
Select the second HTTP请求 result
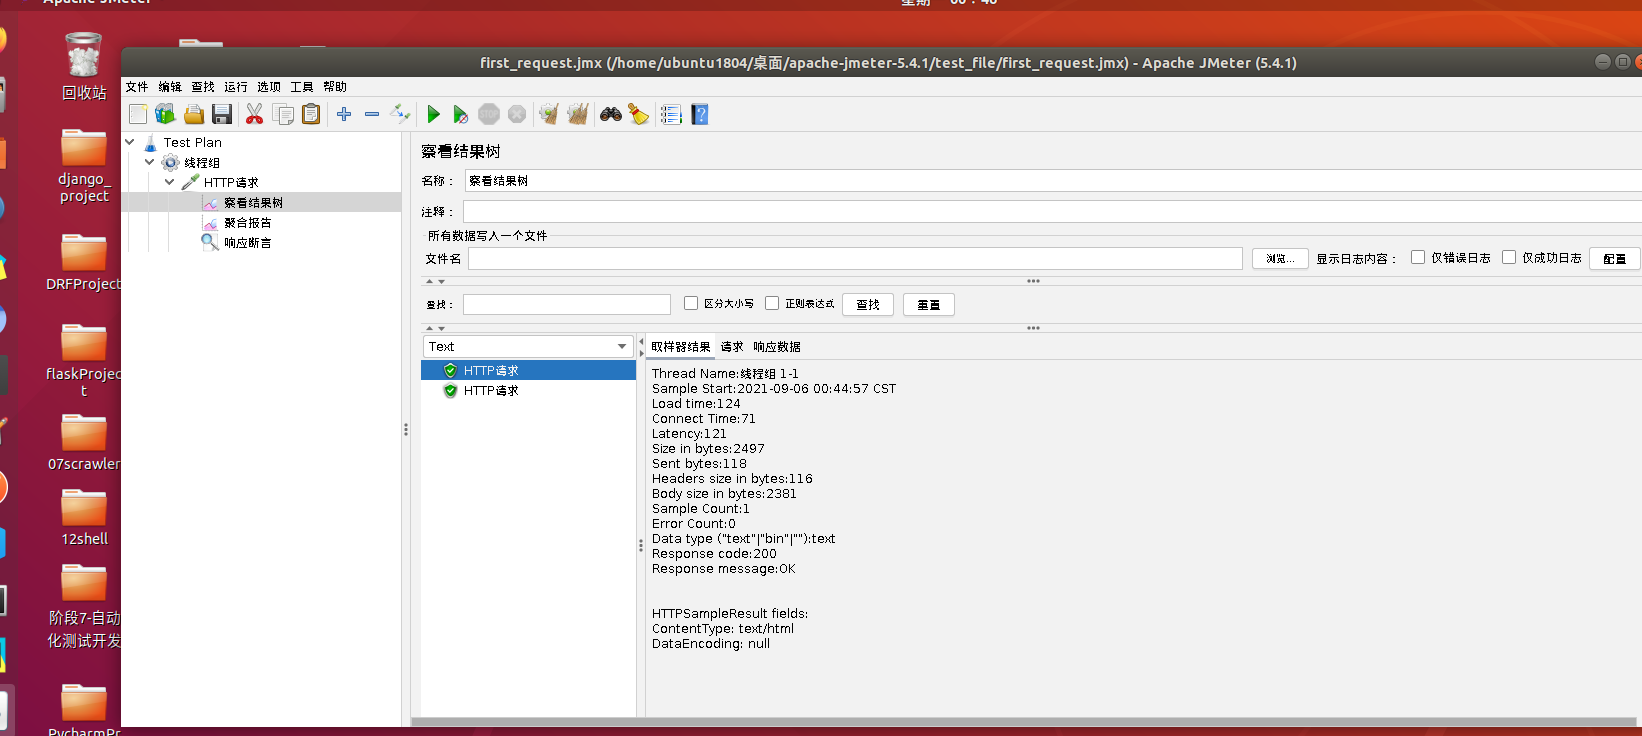[491, 391]
